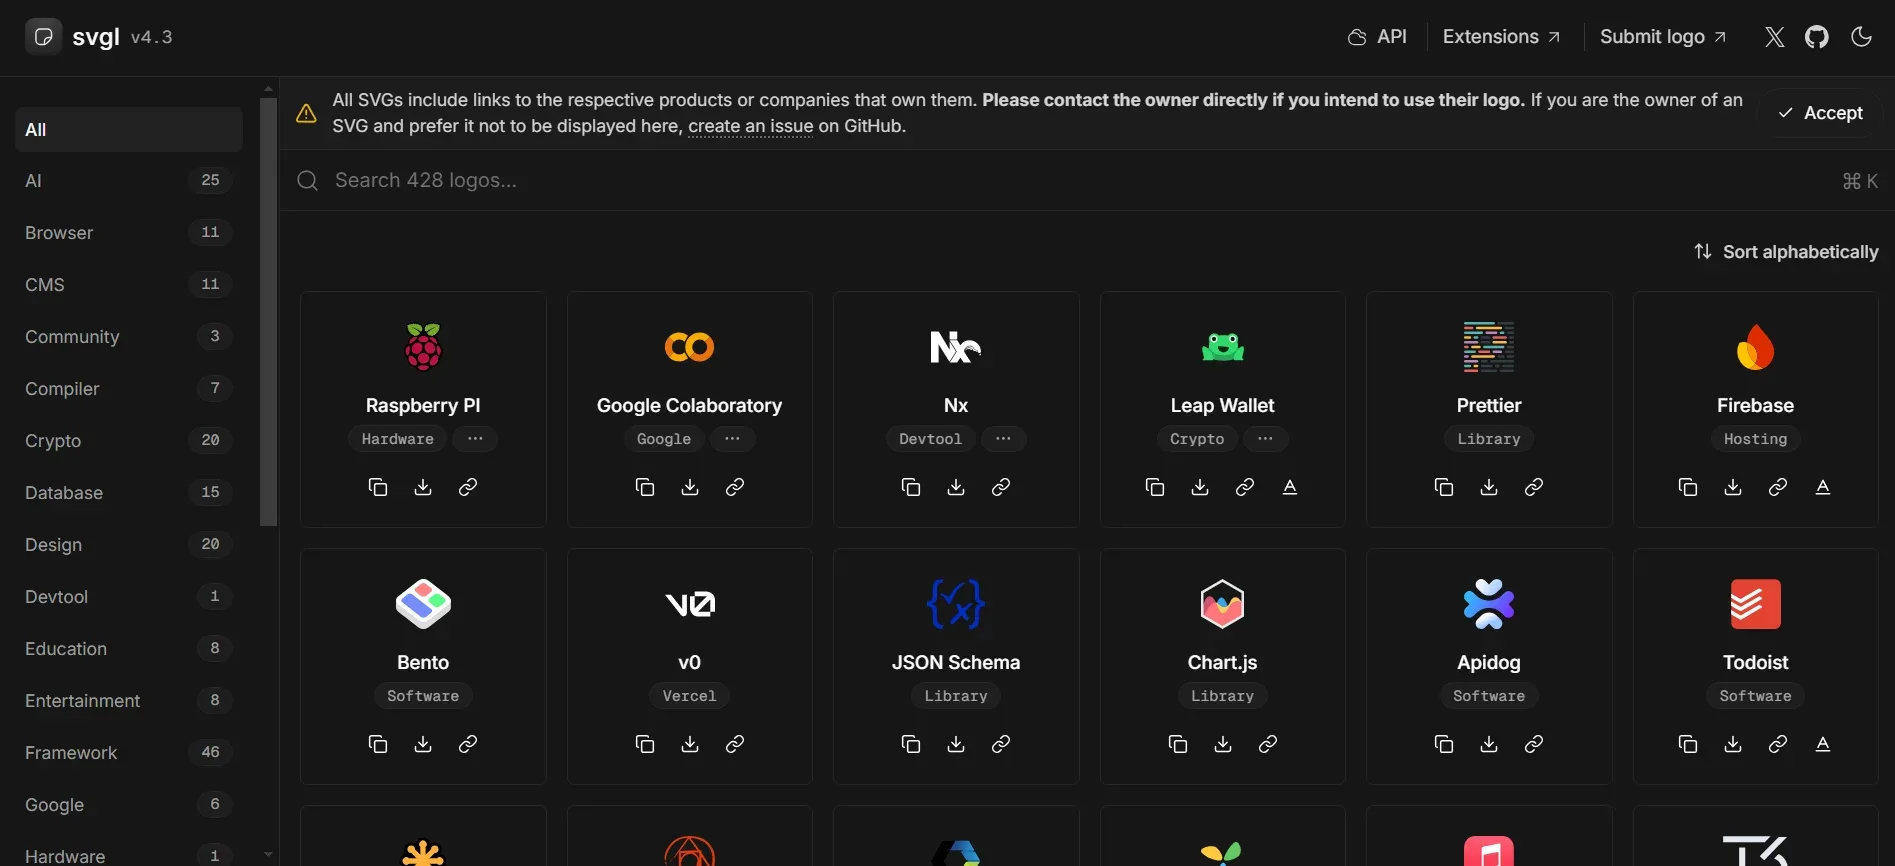Download the Apidog logo
Viewport: 1895px width, 866px height.
(1489, 744)
